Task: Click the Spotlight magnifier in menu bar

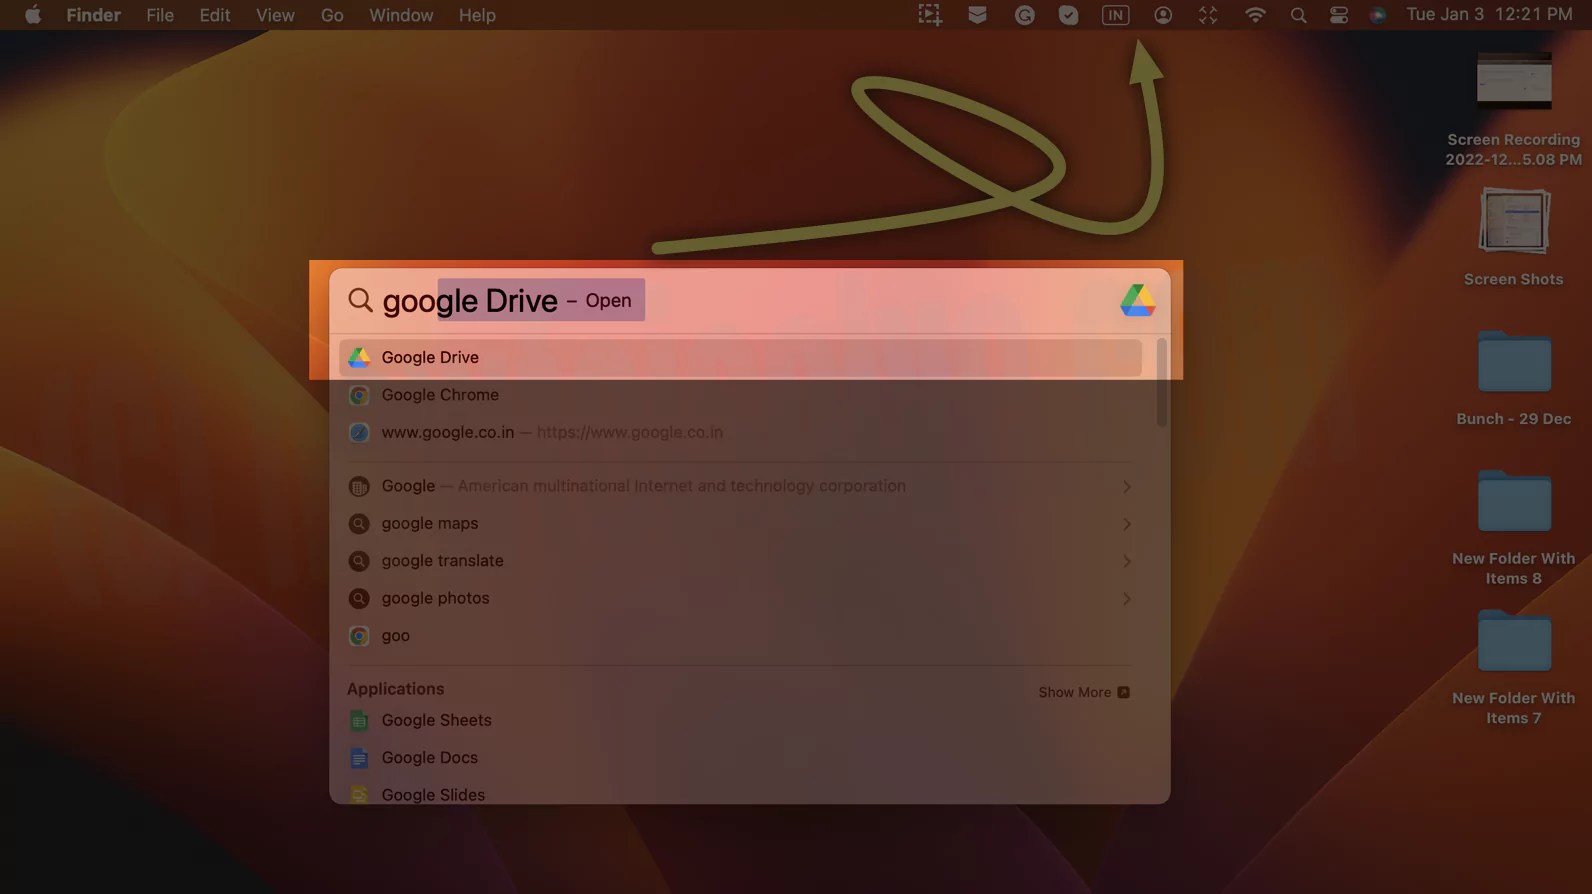Action: pos(1298,15)
